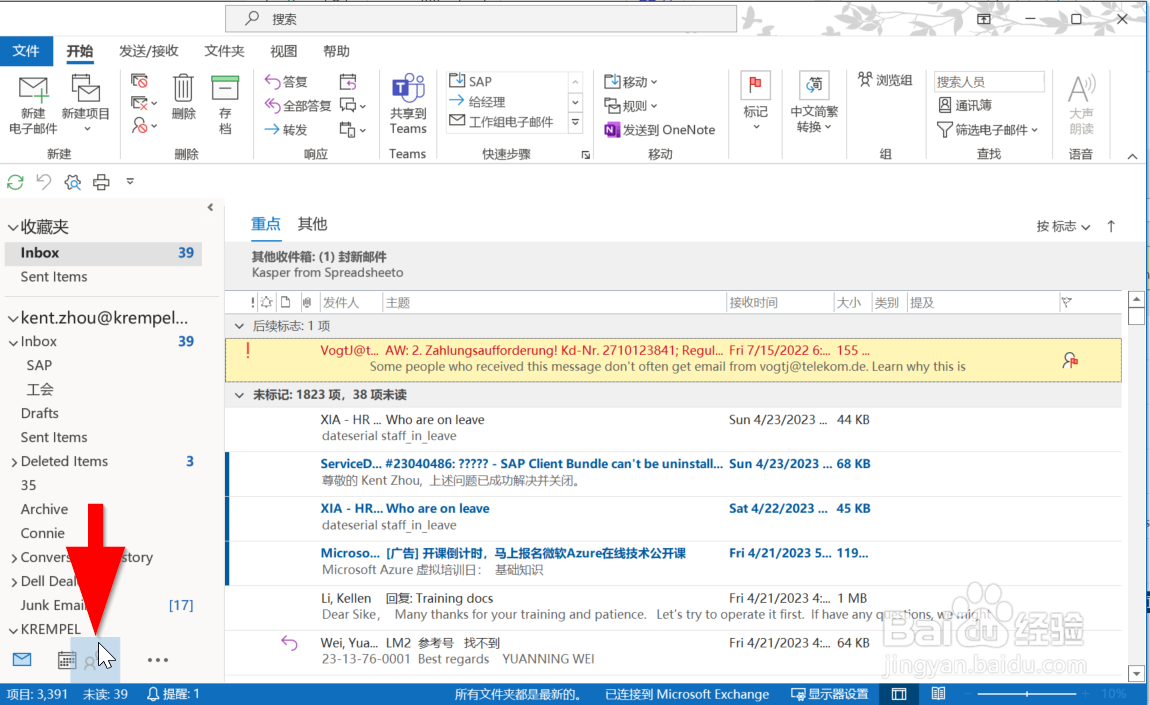Screen dimensions: 1150x705
Task: Open the ServiceD... SAP Client Bundle email
Action: pos(673,472)
